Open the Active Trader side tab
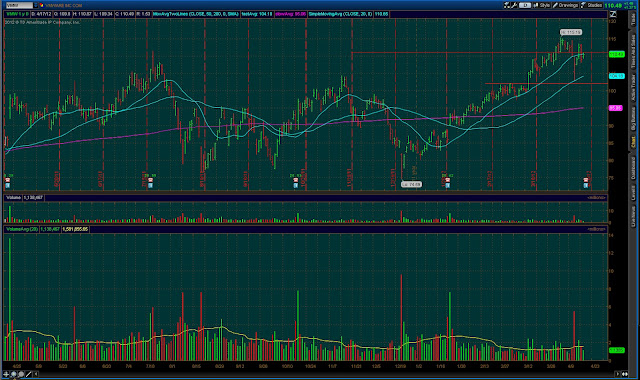The image size is (640, 380). click(633, 88)
